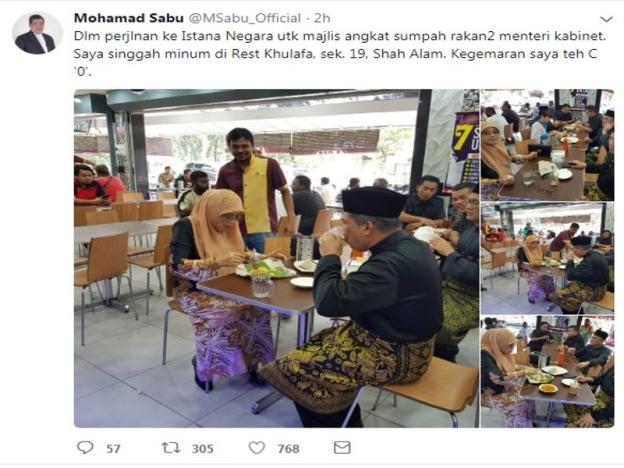Click the reply speech bubble icon
Image resolution: width=624 pixels, height=468 pixels.
[85, 447]
